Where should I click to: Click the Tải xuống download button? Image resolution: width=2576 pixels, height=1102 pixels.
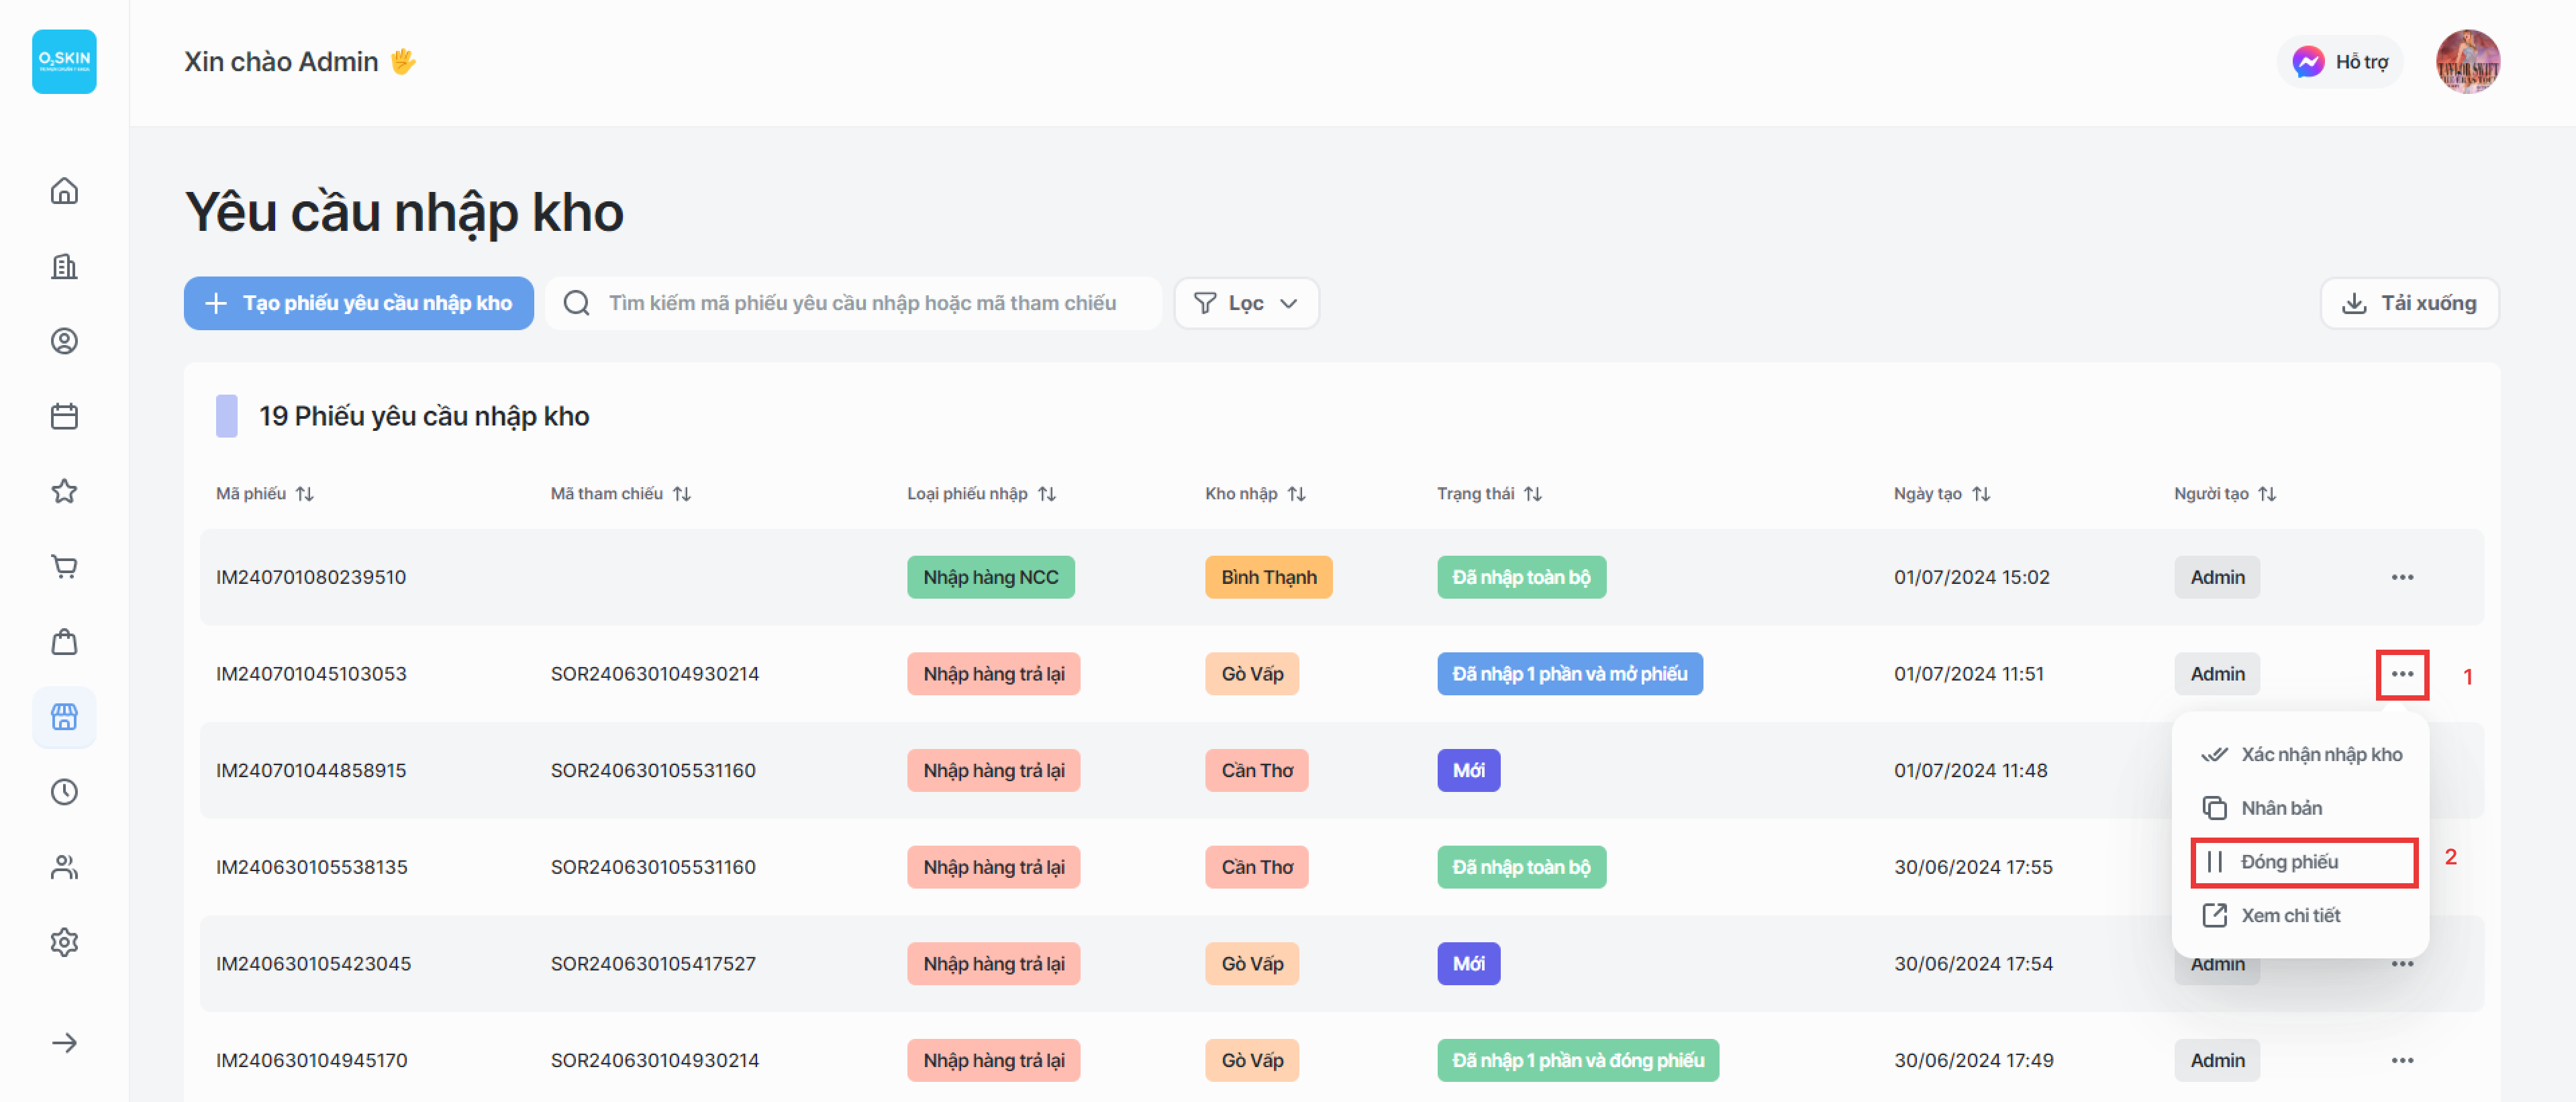tap(2409, 303)
